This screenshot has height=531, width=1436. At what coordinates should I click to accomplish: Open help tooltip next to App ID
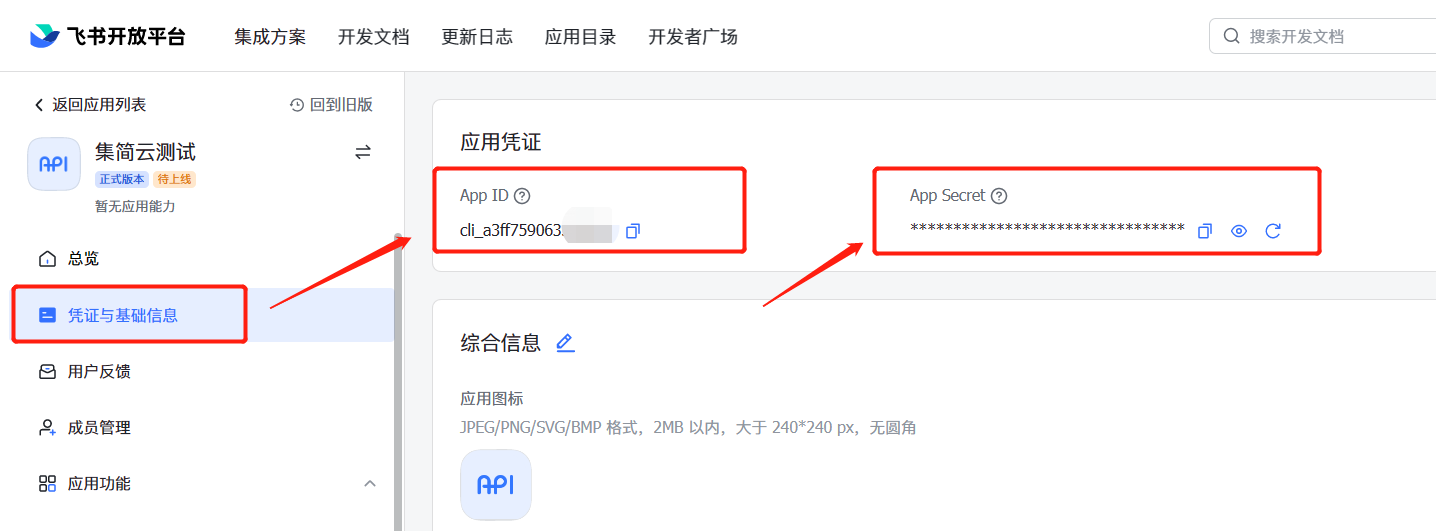tap(521, 196)
